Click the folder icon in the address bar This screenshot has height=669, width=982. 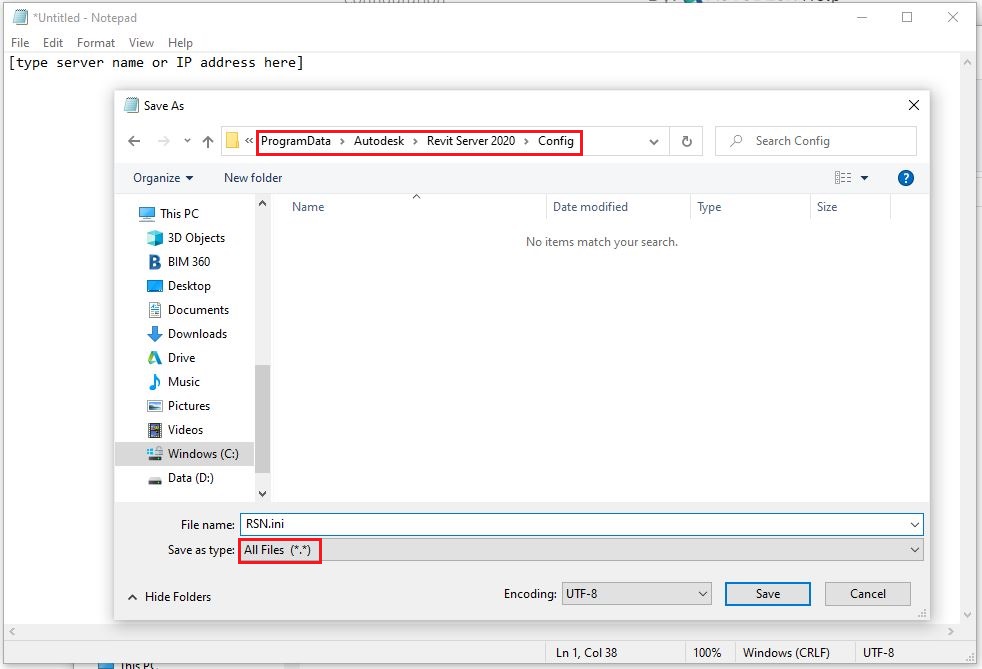(x=232, y=141)
